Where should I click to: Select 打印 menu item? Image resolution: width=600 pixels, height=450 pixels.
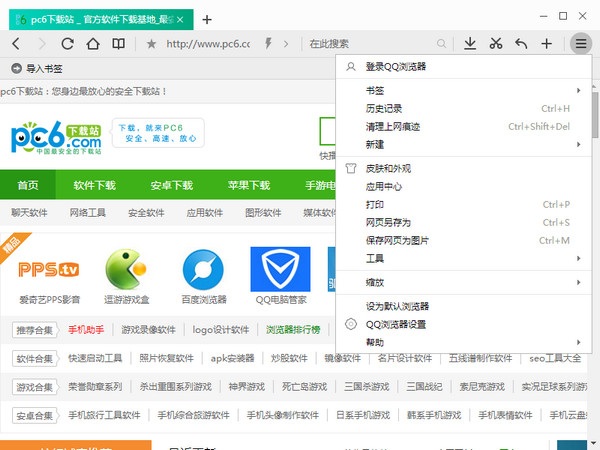[464, 205]
